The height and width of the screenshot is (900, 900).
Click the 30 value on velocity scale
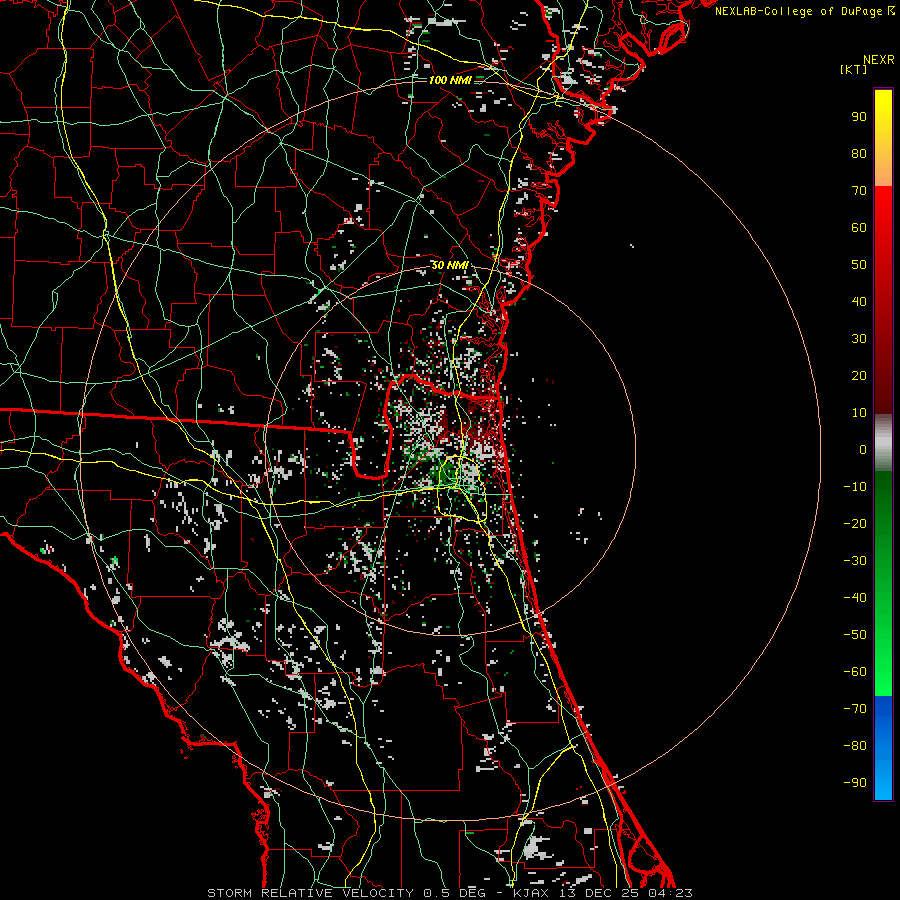click(x=859, y=339)
